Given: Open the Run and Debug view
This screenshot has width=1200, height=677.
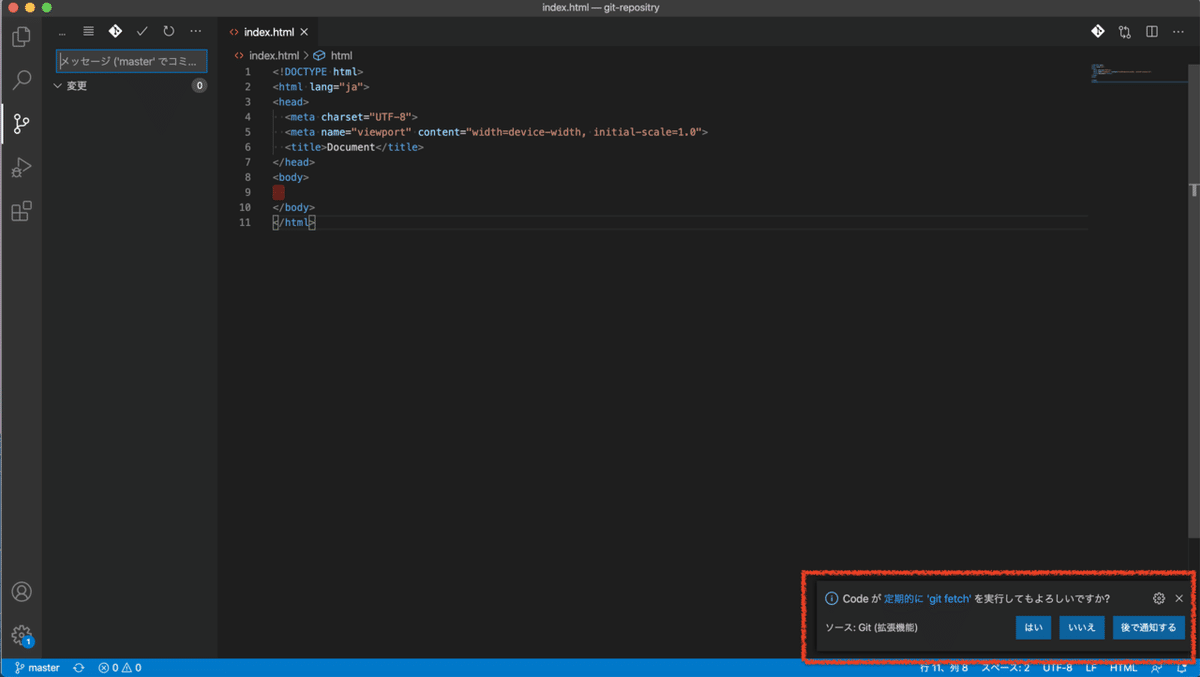Looking at the screenshot, I should click(21, 168).
